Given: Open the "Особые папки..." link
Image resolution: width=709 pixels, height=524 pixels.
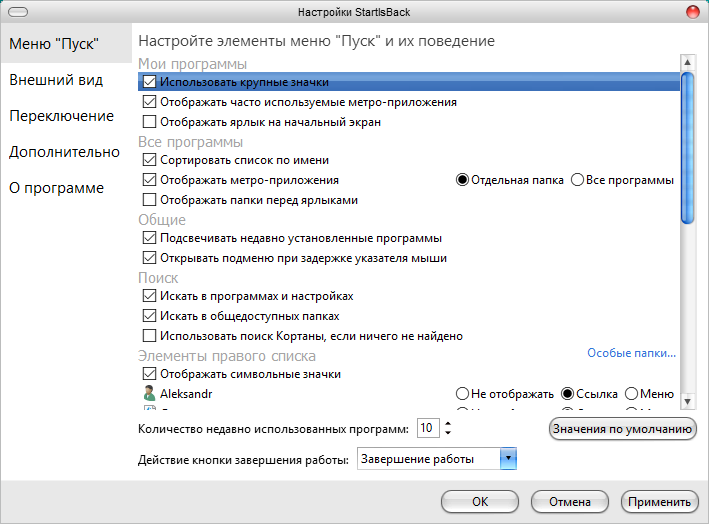Looking at the screenshot, I should point(631,353).
